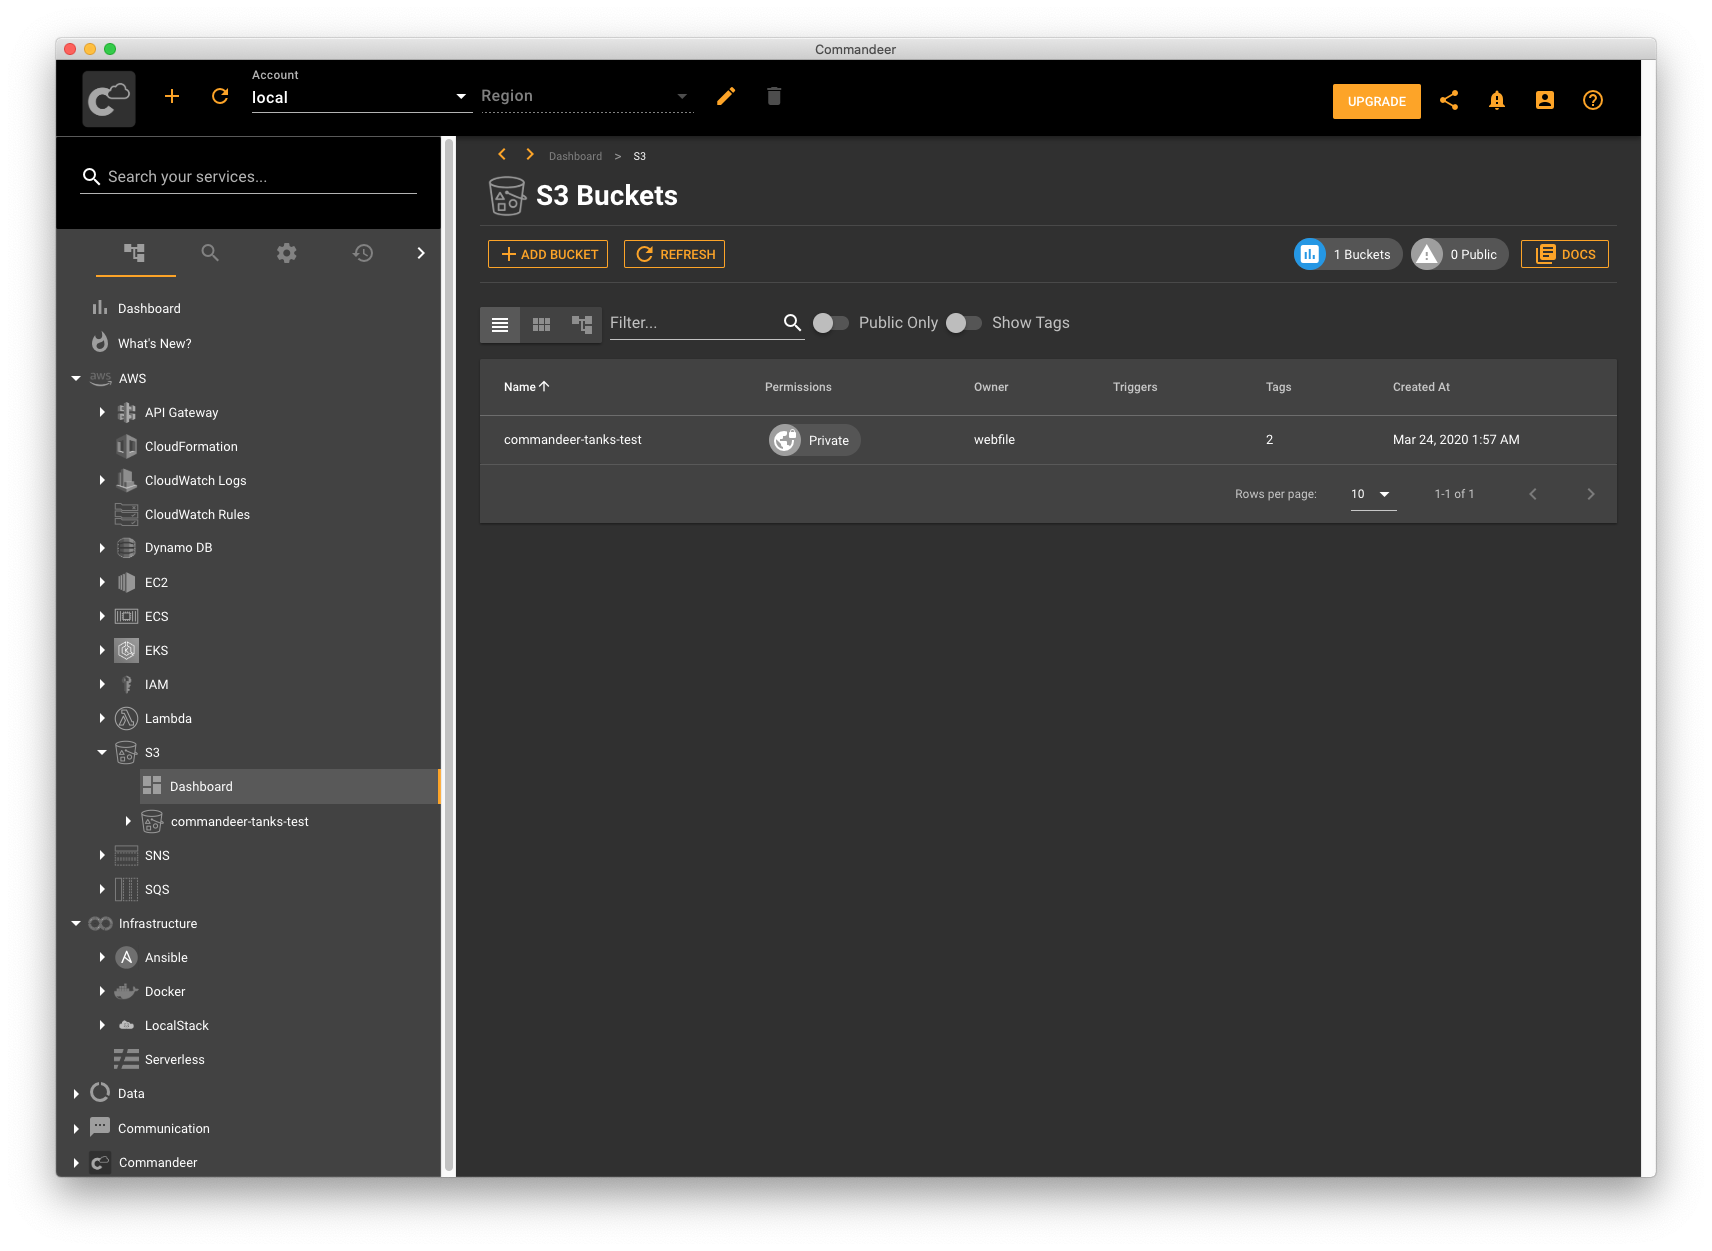1712x1251 pixels.
Task: Click the reload icon next to Account
Action: click(220, 96)
